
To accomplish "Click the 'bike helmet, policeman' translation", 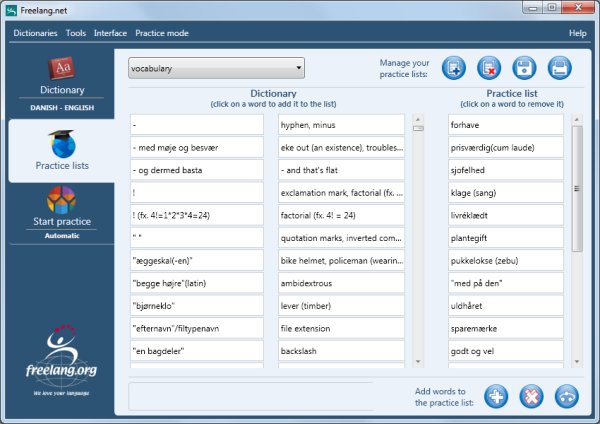I will (341, 261).
